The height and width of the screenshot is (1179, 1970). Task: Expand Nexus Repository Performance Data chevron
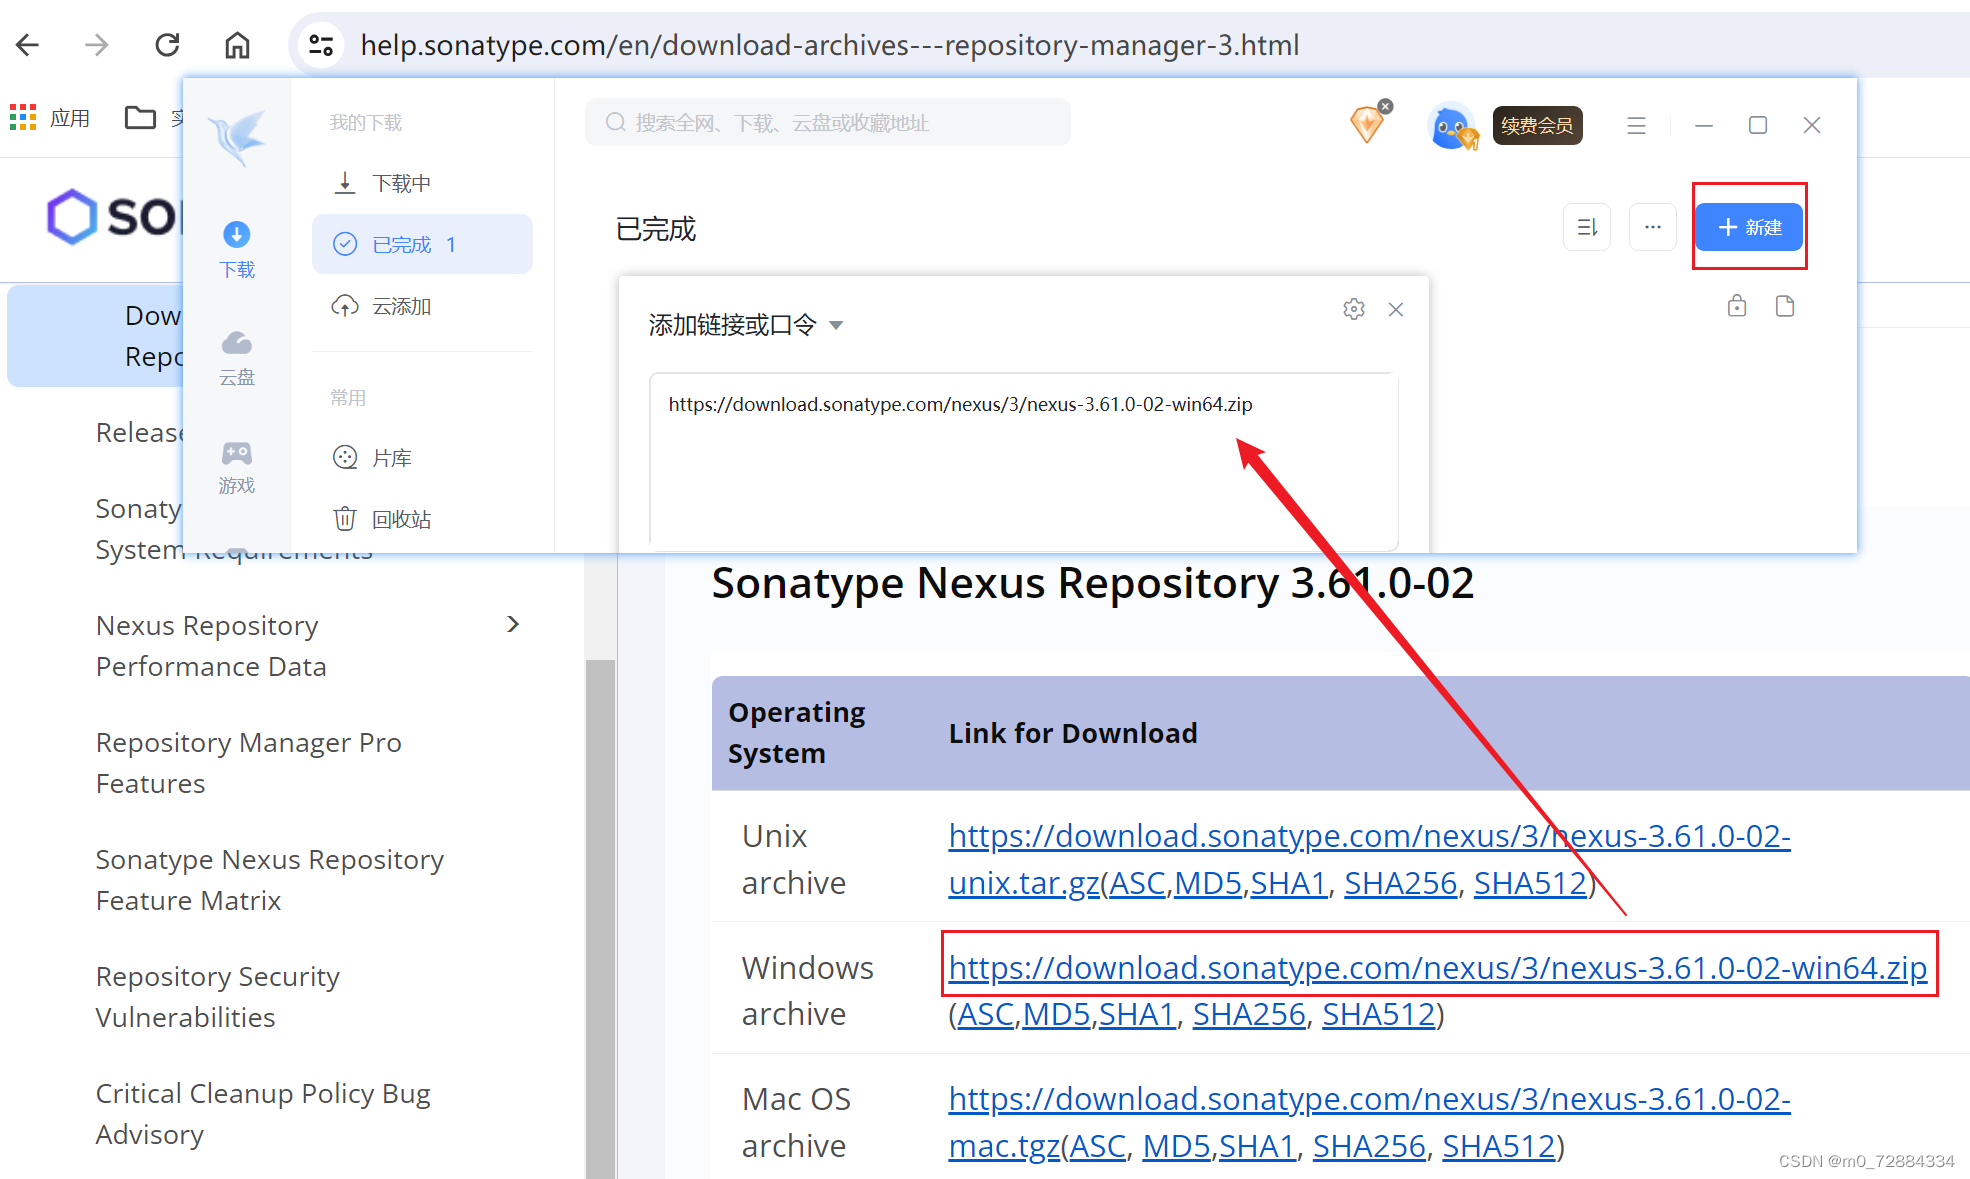coord(513,625)
